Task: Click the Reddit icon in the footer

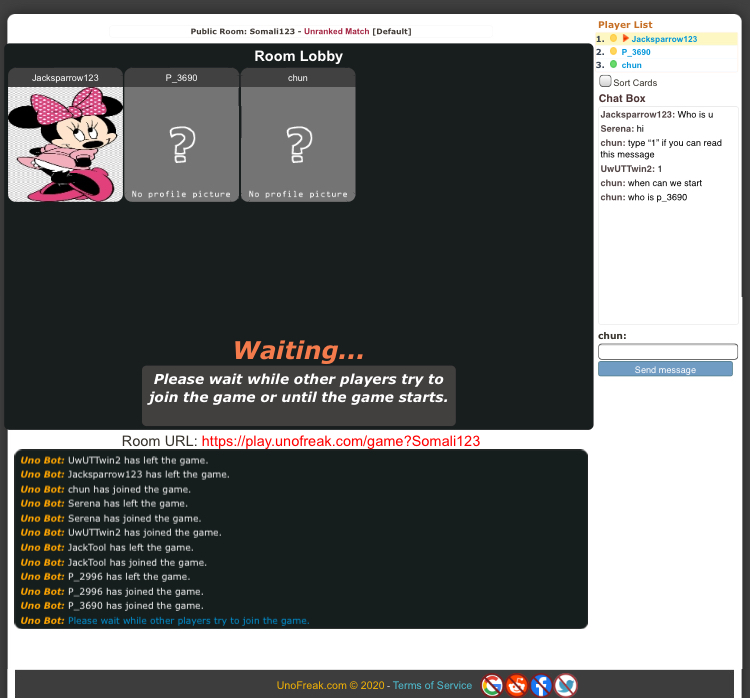Action: (517, 685)
